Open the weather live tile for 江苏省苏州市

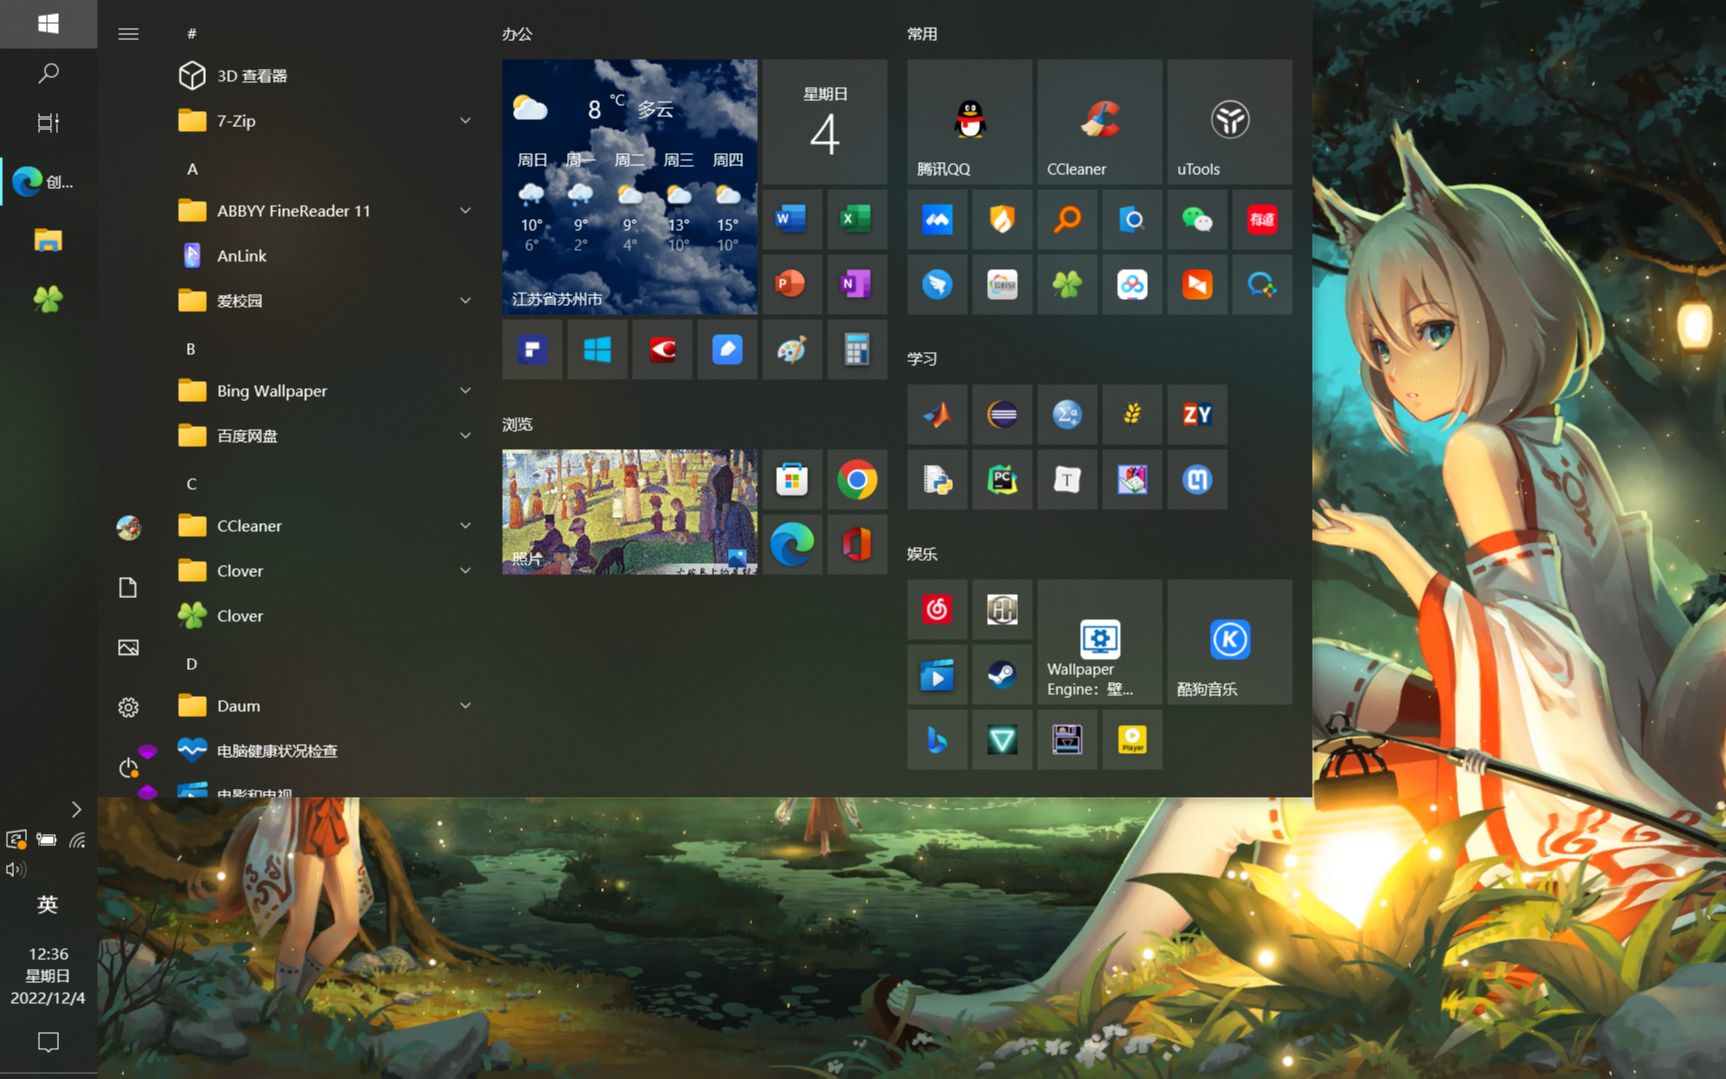(x=630, y=187)
